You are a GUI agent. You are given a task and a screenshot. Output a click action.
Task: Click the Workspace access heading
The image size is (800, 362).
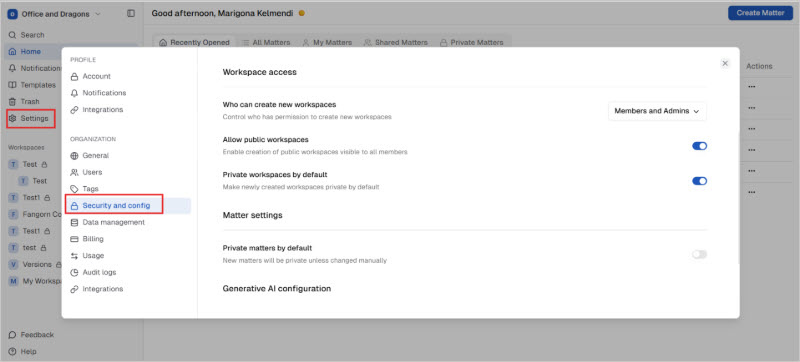pyautogui.click(x=260, y=72)
